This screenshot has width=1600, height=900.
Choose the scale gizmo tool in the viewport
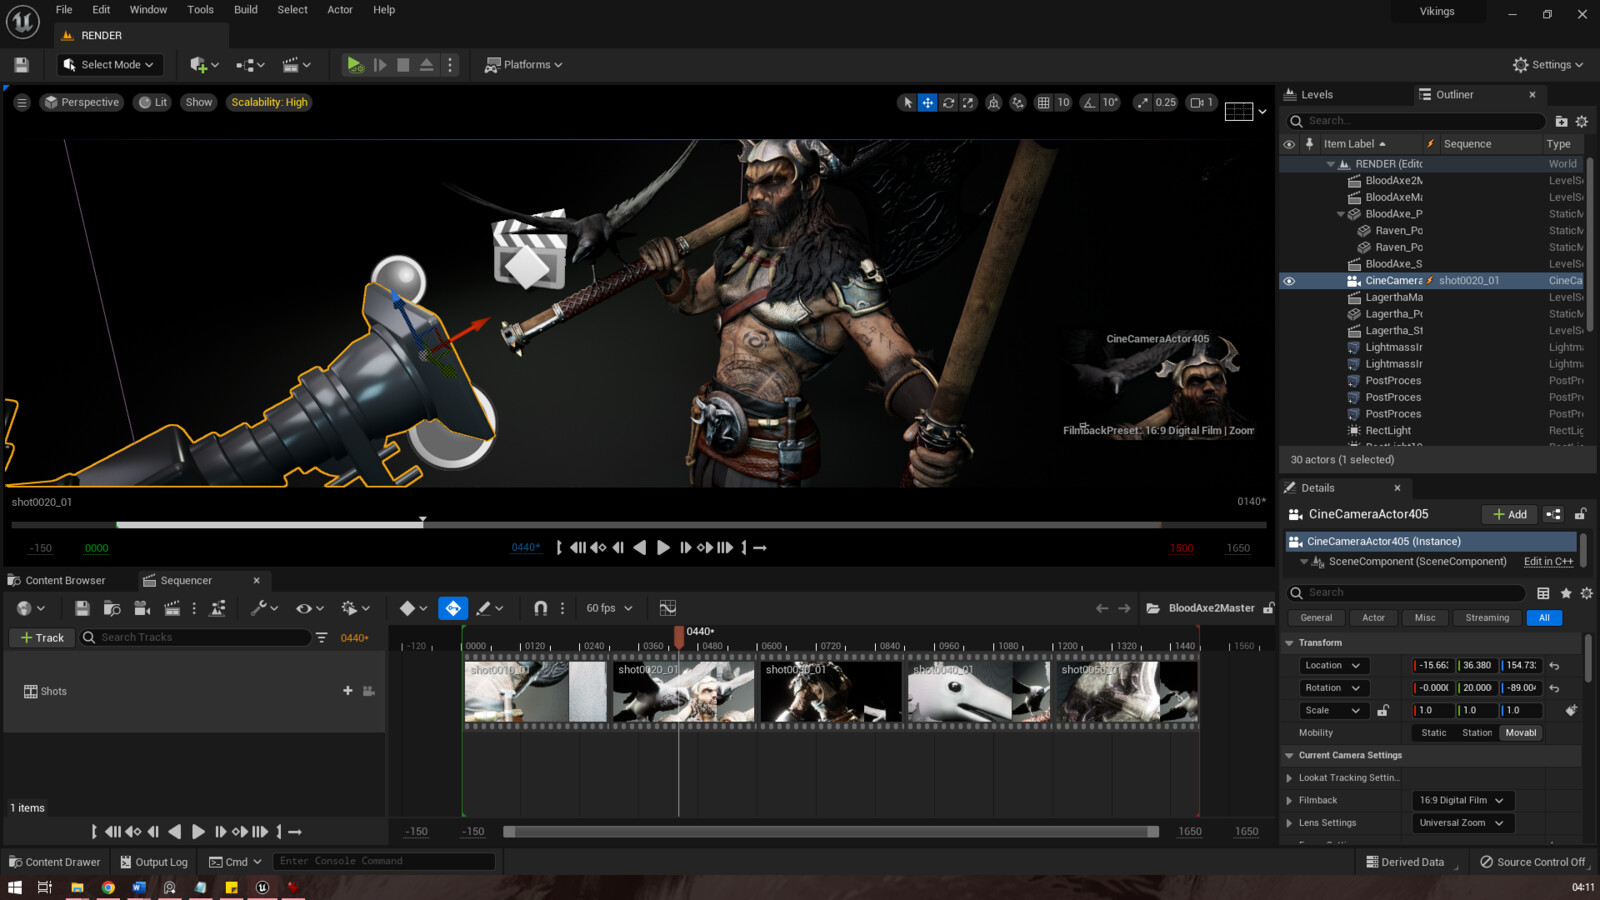tap(968, 102)
